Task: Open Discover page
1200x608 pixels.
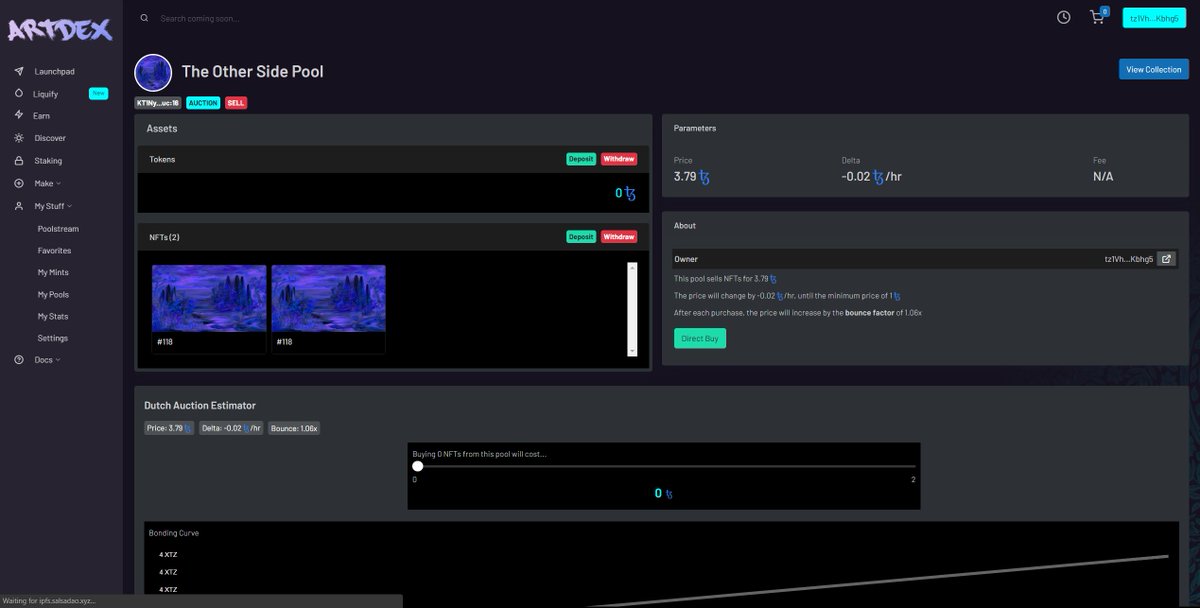Action: click(x=50, y=138)
